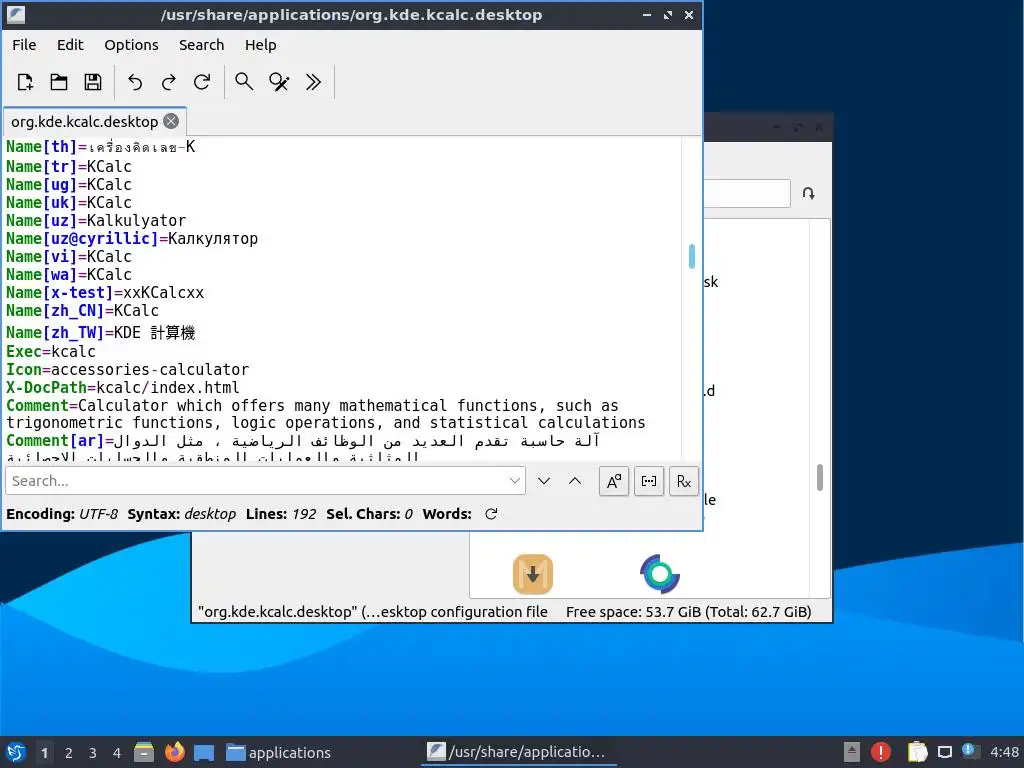The width and height of the screenshot is (1024, 768).
Task: Create a new document with toolbar icon
Action: coord(25,82)
